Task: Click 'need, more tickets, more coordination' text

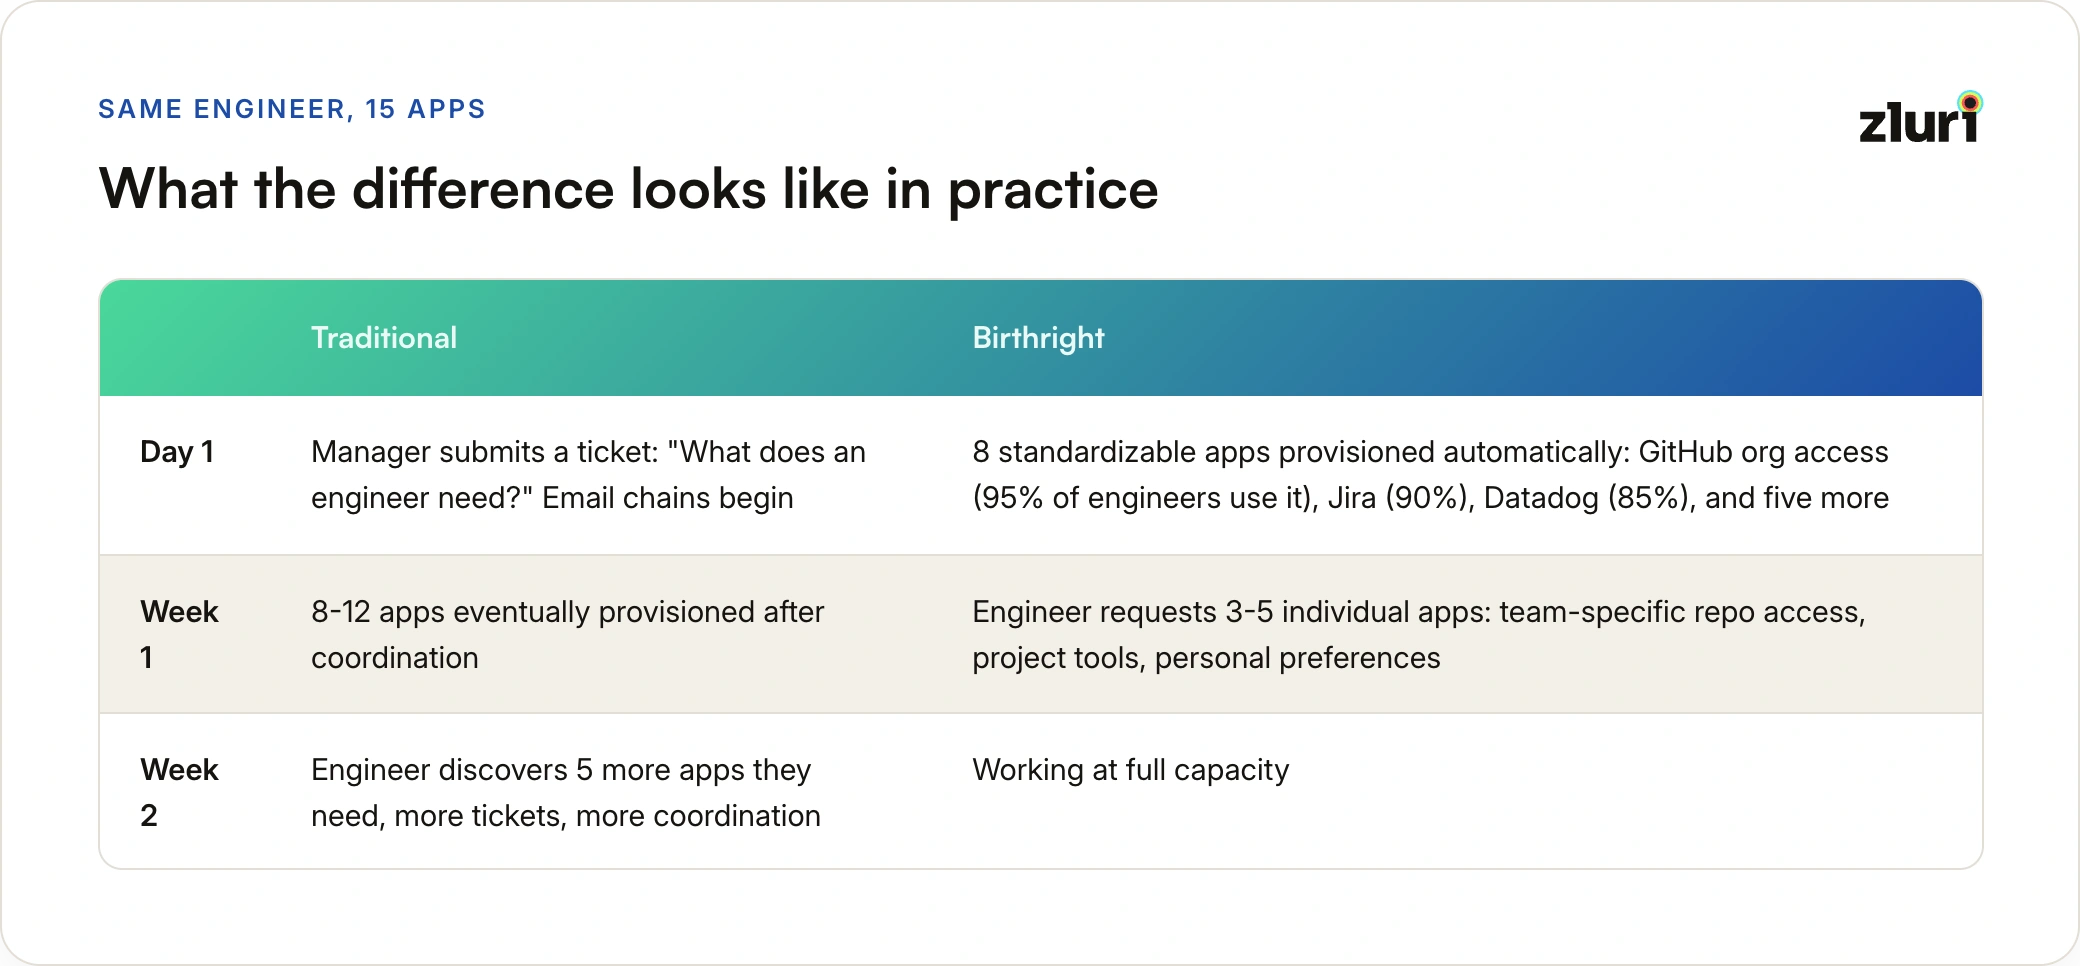Action: 565,816
